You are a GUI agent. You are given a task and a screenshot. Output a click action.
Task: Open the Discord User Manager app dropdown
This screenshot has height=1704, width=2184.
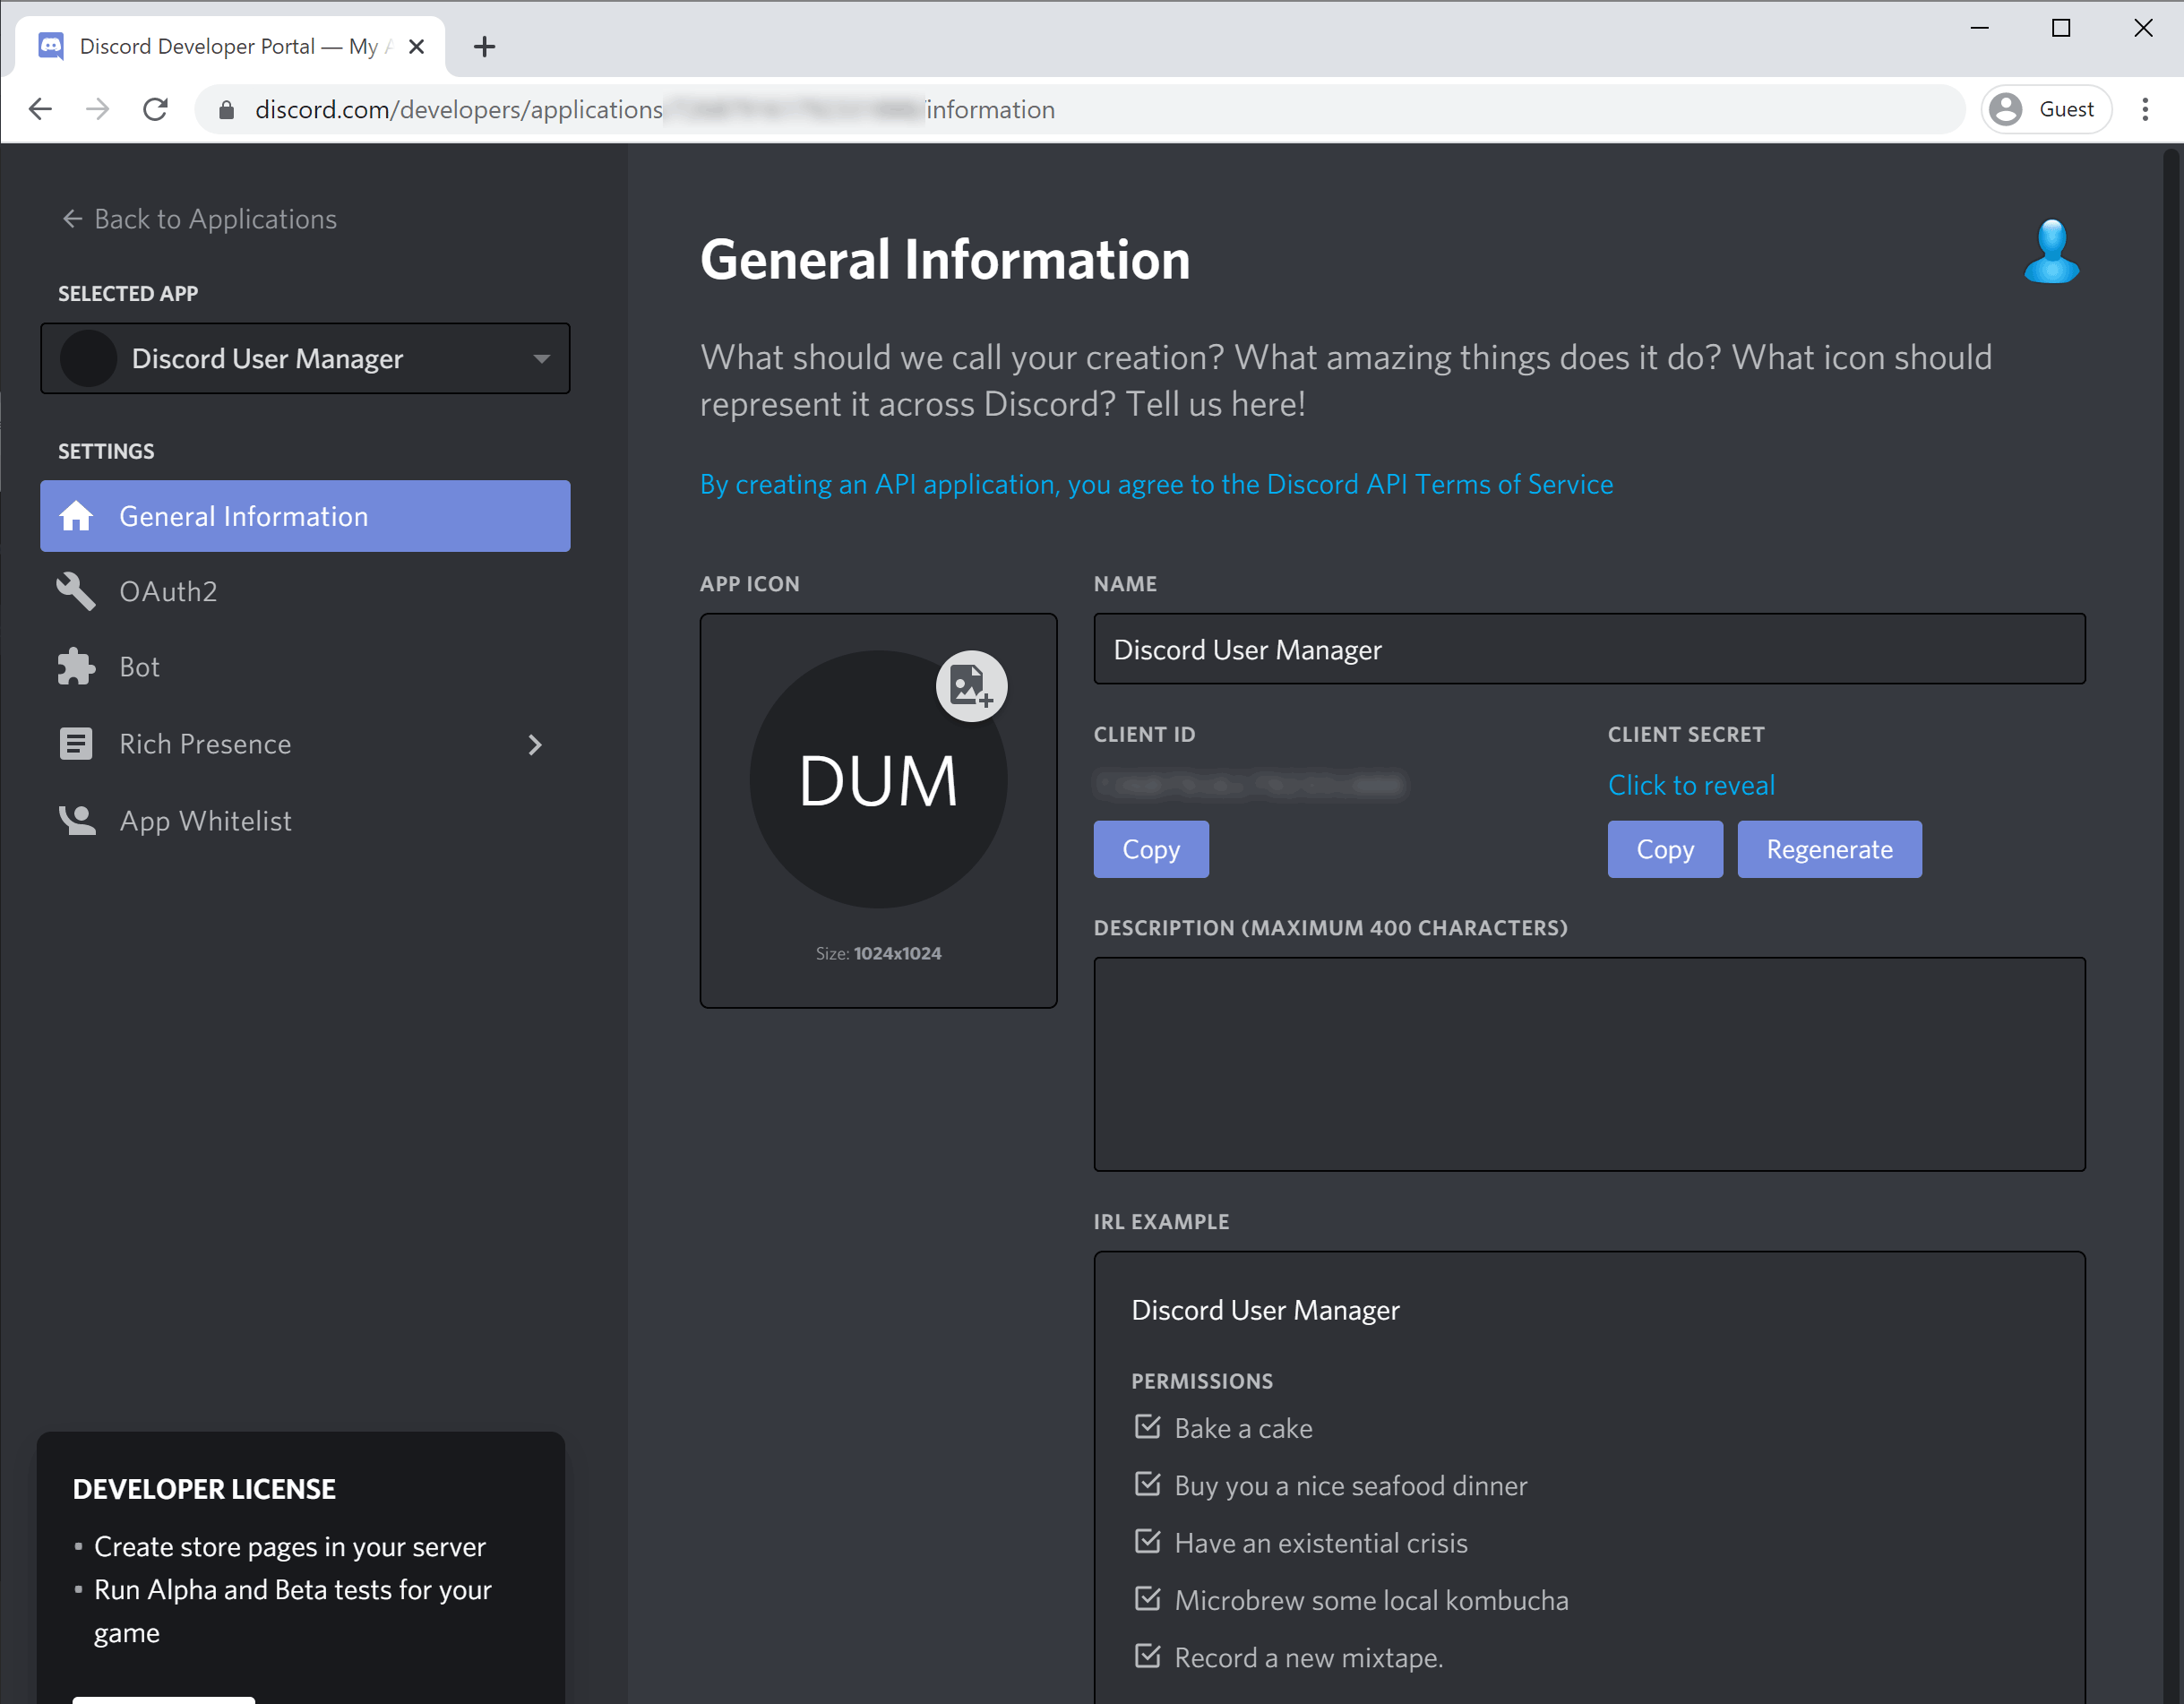tap(305, 358)
